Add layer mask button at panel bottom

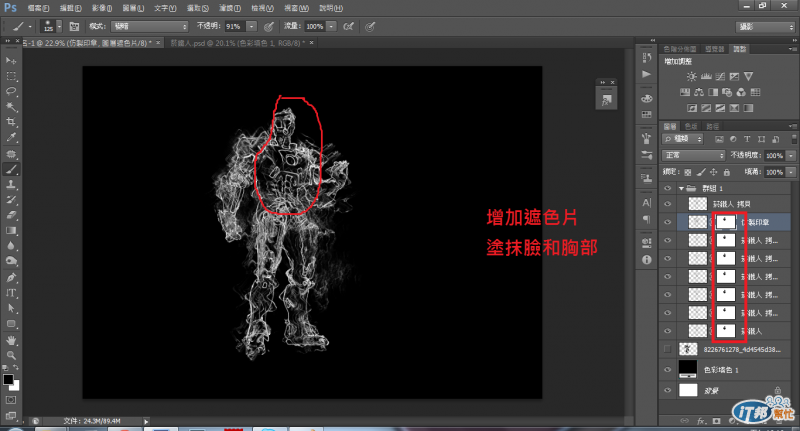click(716, 421)
